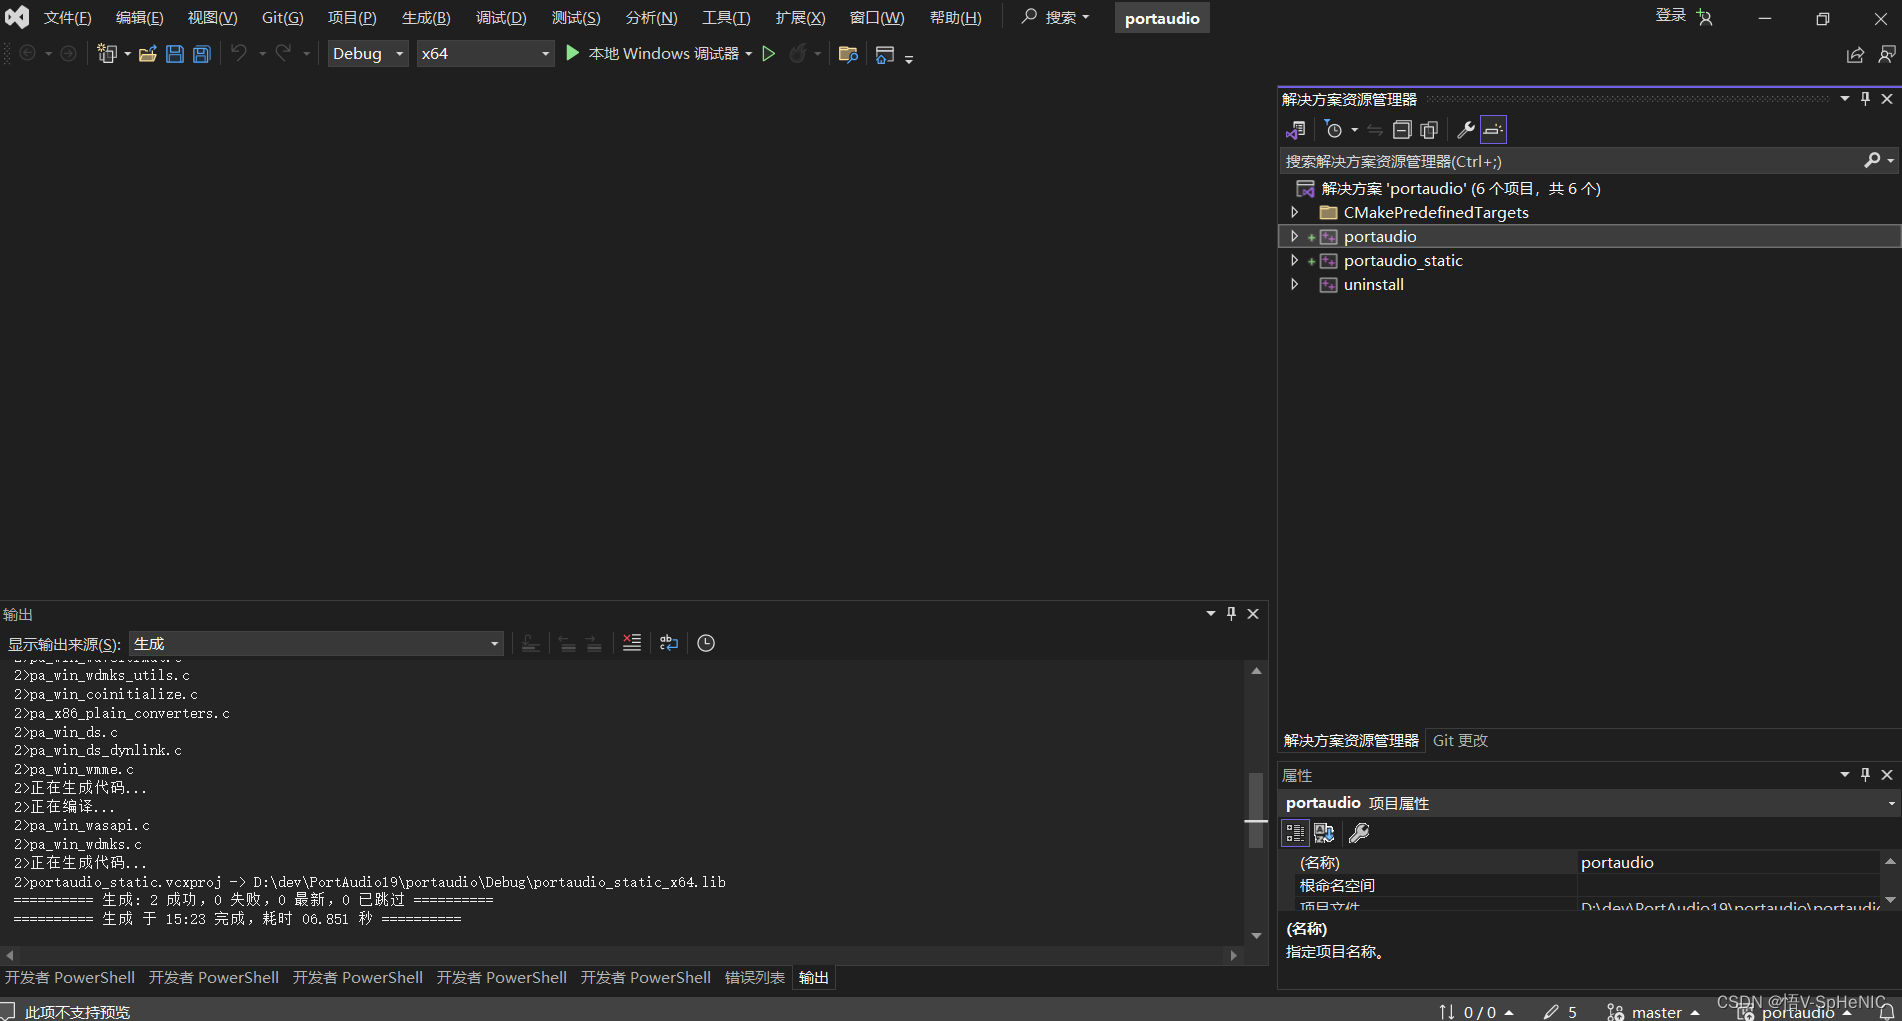Click the 搜索 search button in title bar
The height and width of the screenshot is (1021, 1902).
pos(1056,17)
